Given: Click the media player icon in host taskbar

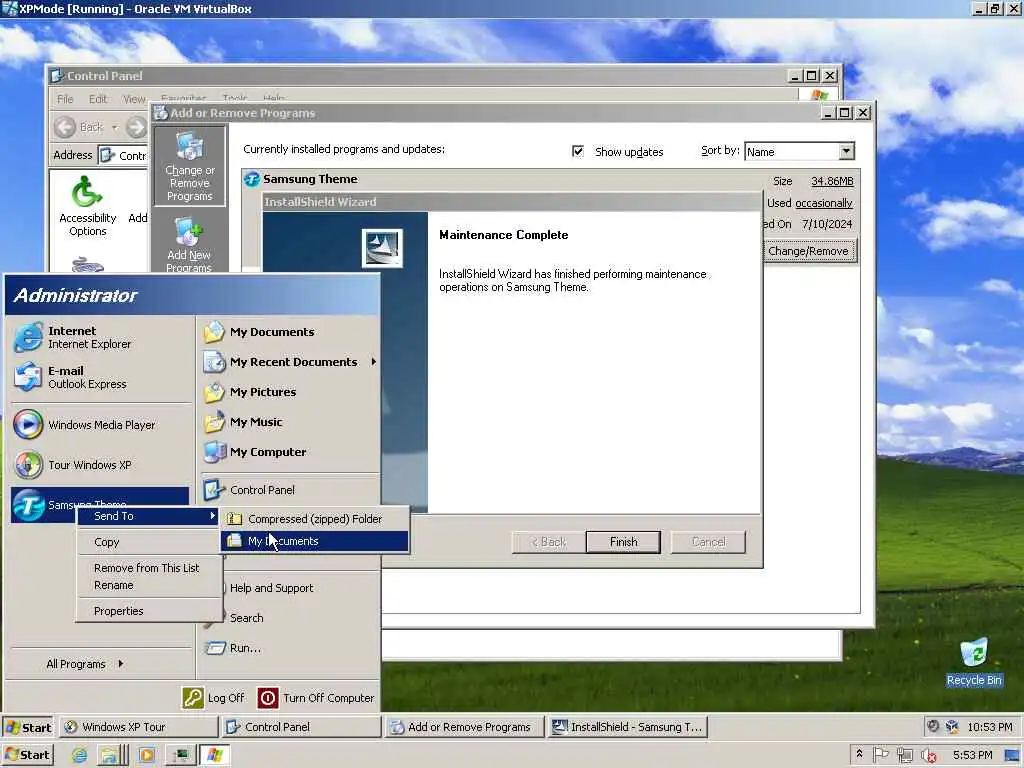Looking at the screenshot, I should (x=147, y=756).
